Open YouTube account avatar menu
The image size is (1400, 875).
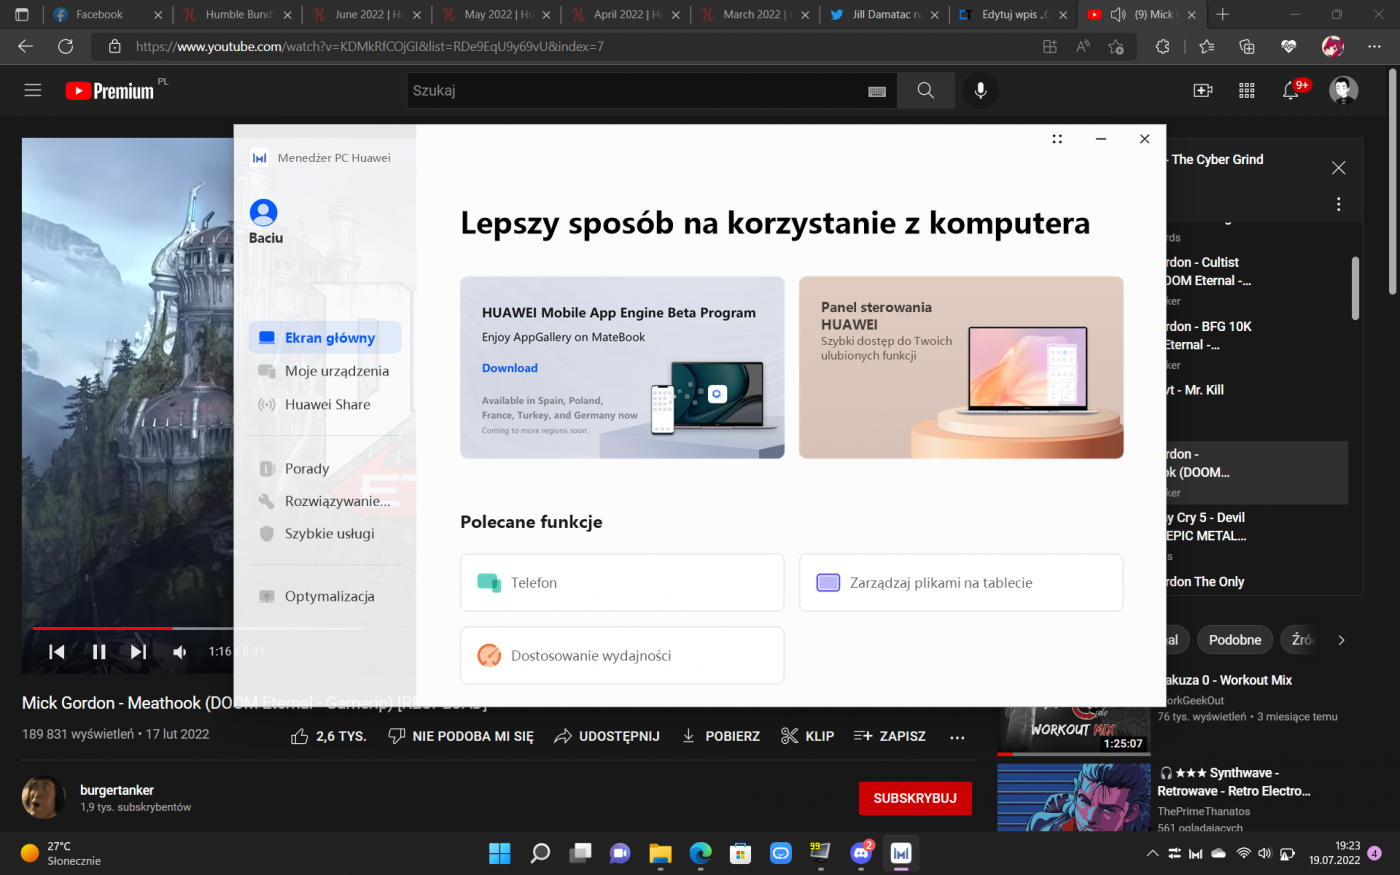(1343, 90)
